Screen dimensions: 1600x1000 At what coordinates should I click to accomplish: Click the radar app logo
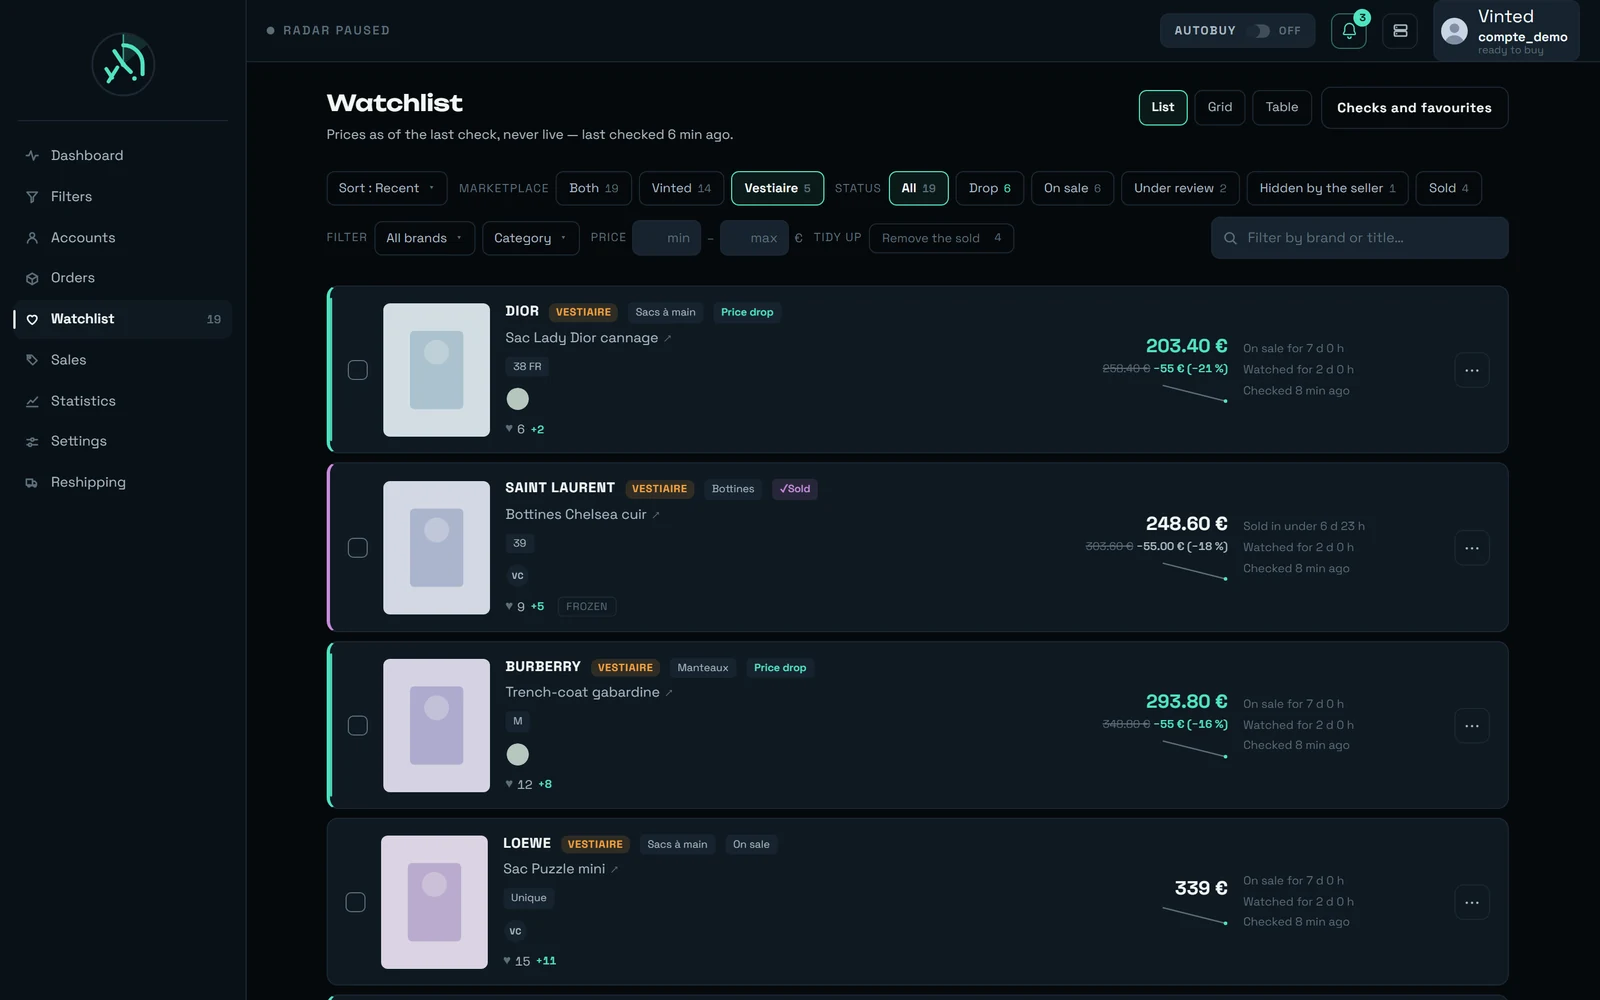point(123,64)
